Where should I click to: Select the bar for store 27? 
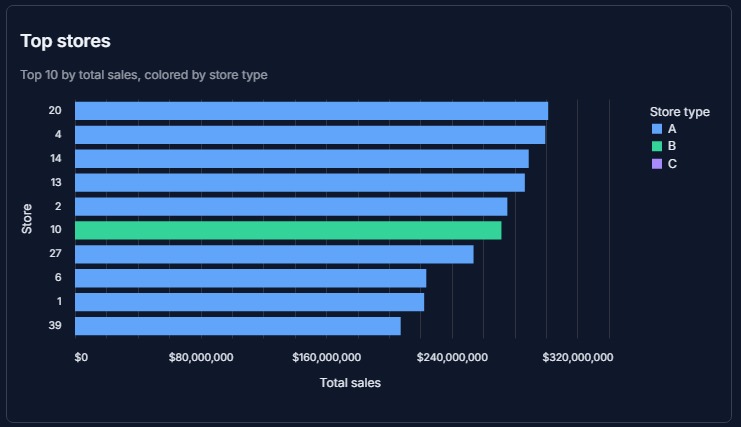coord(274,255)
